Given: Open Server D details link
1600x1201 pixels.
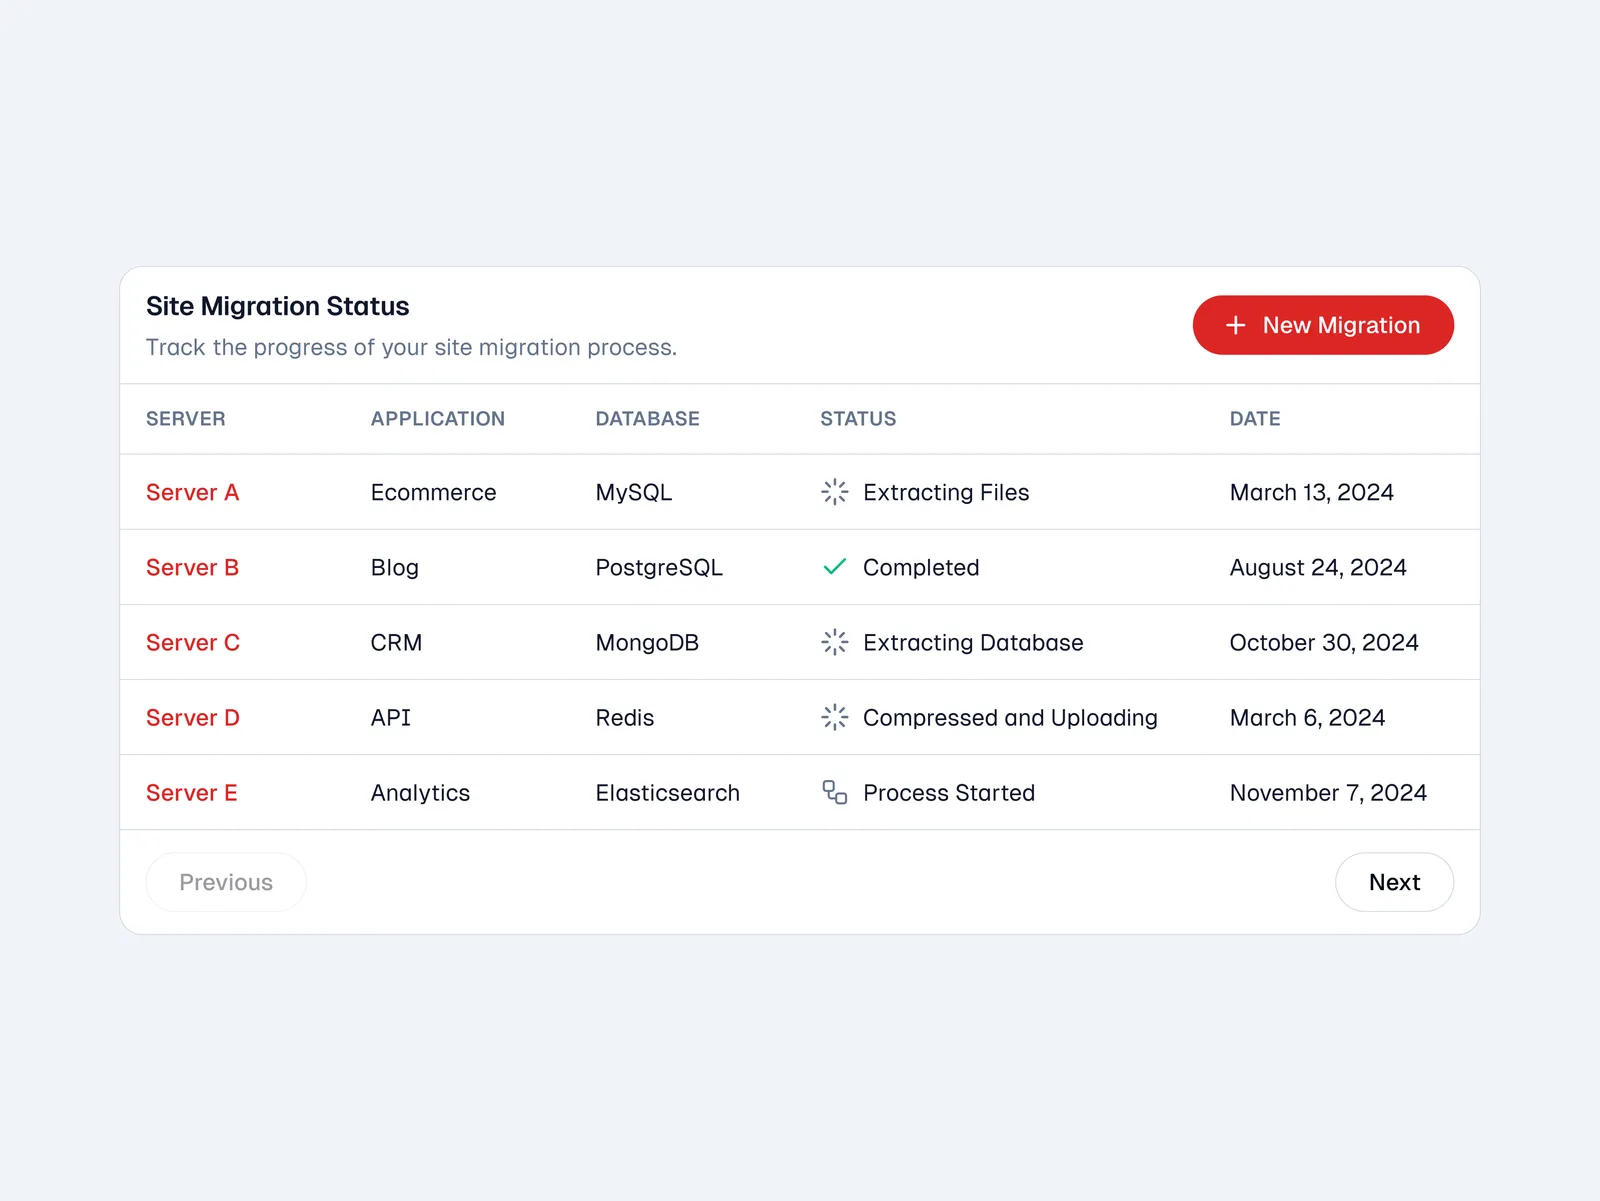Looking at the screenshot, I should pos(193,717).
